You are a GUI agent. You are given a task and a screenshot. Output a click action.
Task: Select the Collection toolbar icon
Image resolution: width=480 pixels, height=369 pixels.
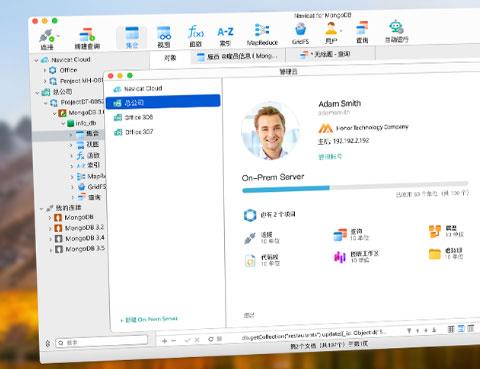132,33
